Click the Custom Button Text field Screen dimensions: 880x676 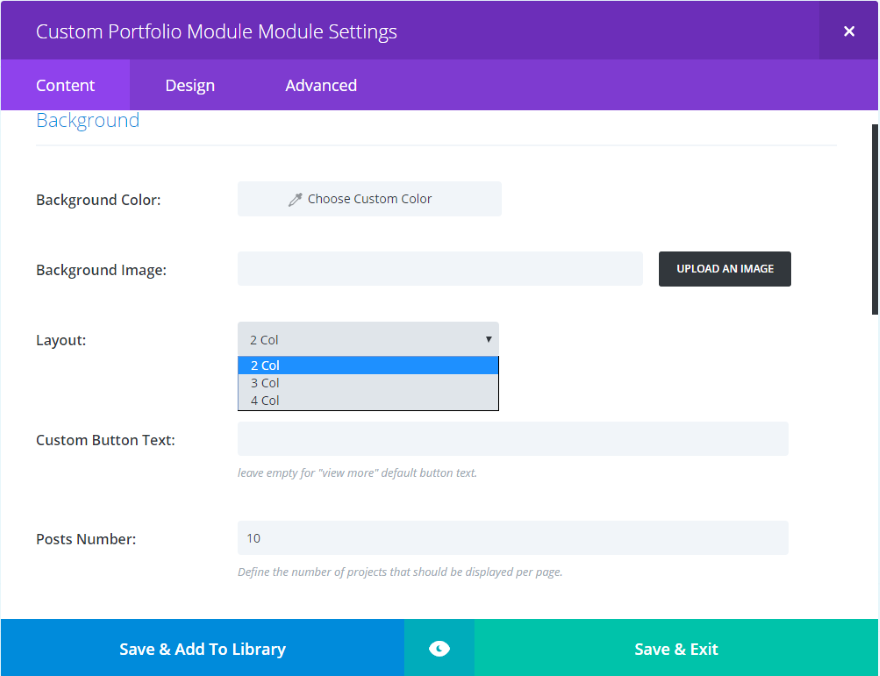coord(512,439)
